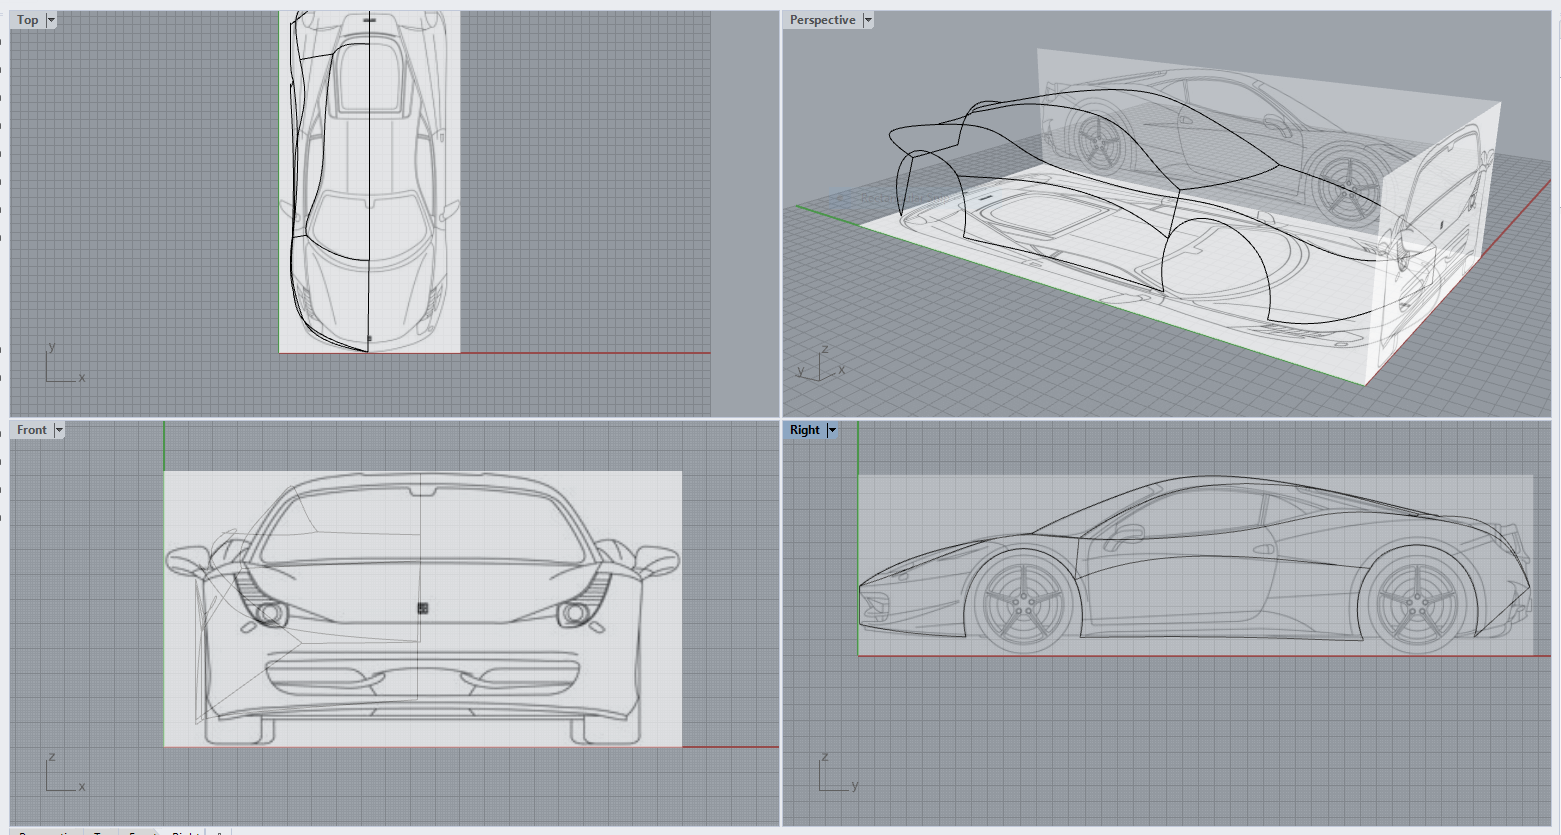Open the Top viewport title dropdown menu
This screenshot has height=835, width=1561.
[x=50, y=19]
